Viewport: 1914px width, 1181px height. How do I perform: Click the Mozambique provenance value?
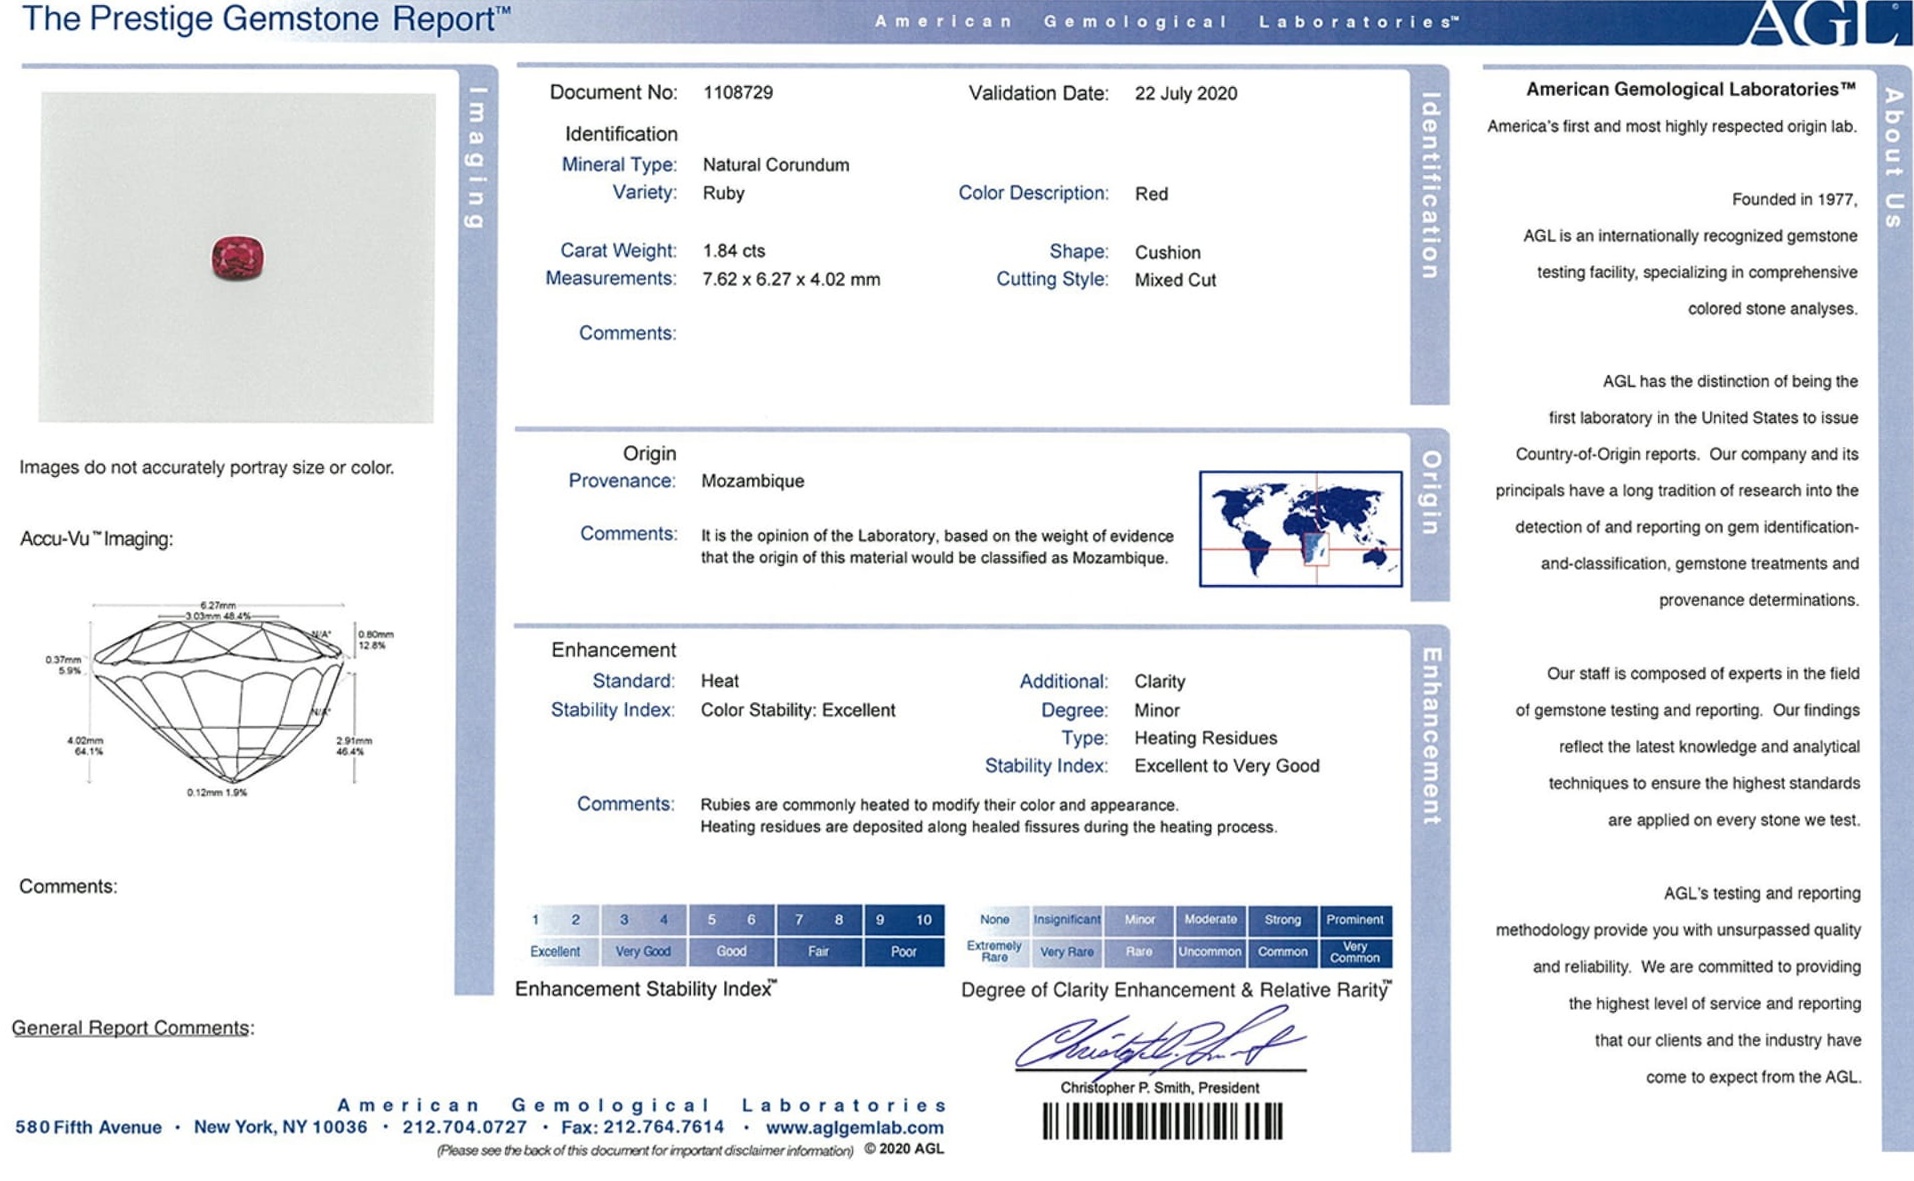[752, 481]
